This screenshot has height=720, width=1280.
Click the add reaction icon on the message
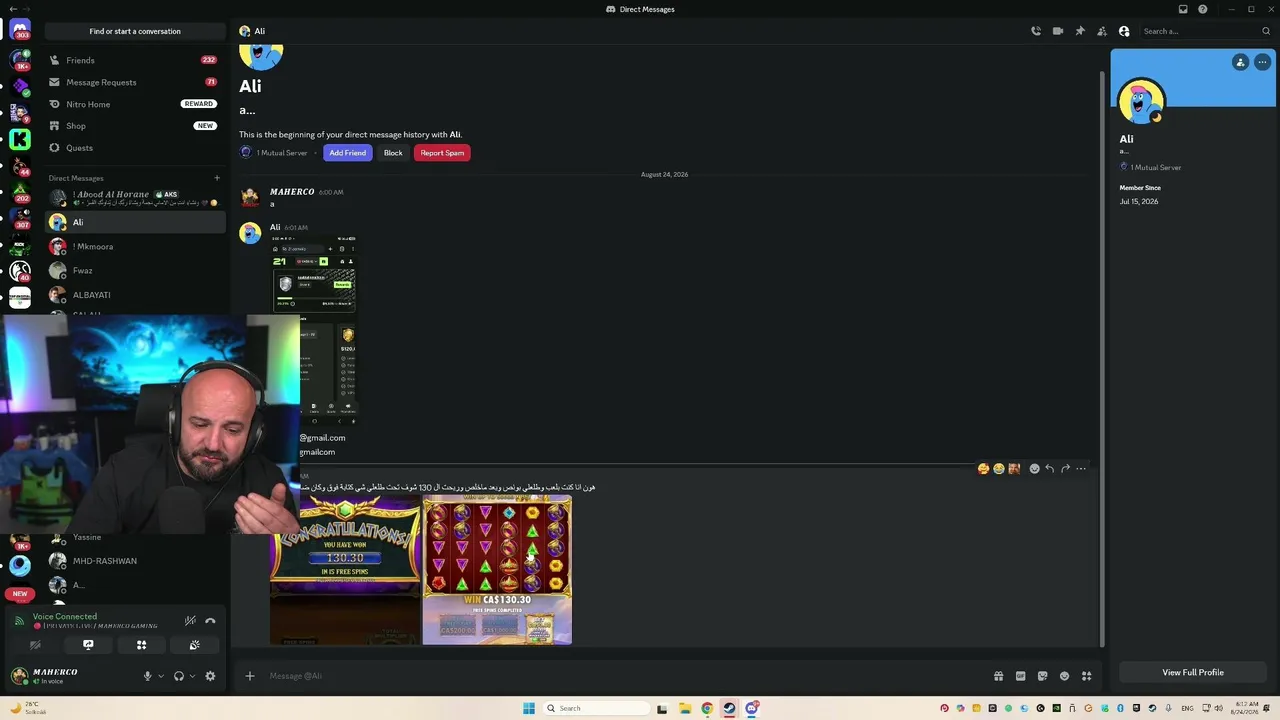tap(1034, 468)
